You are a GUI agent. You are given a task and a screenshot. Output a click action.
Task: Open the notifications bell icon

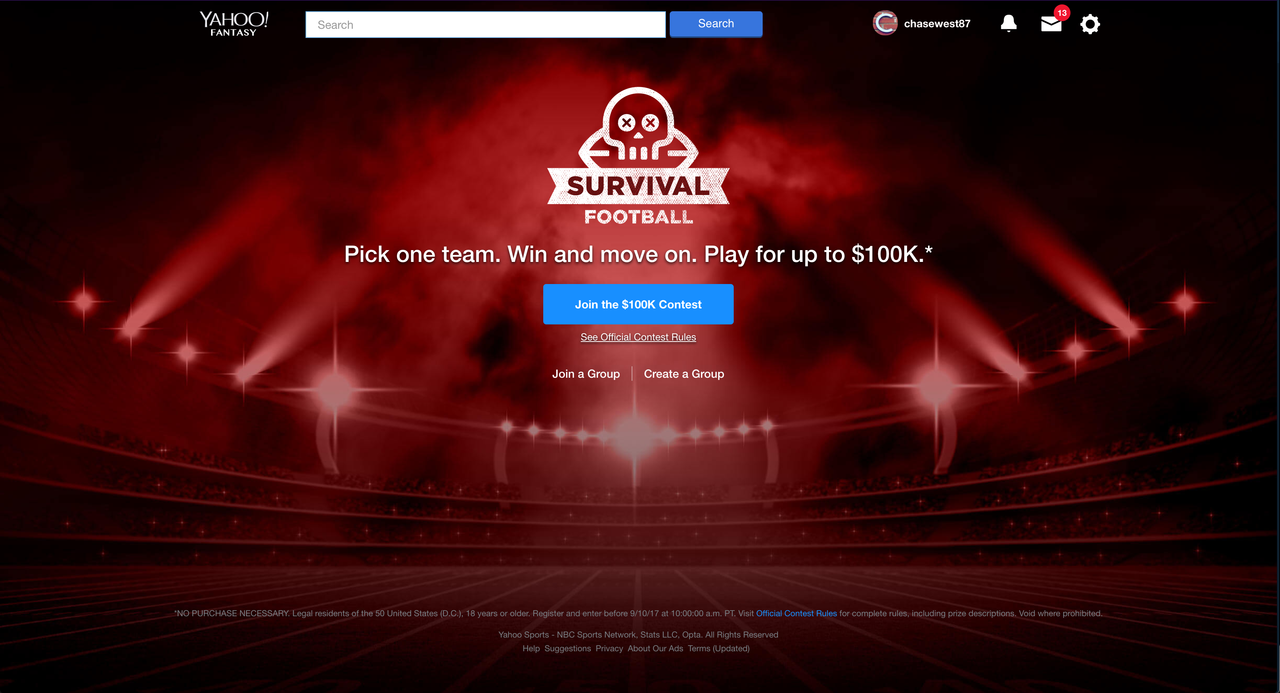[x=1009, y=24]
